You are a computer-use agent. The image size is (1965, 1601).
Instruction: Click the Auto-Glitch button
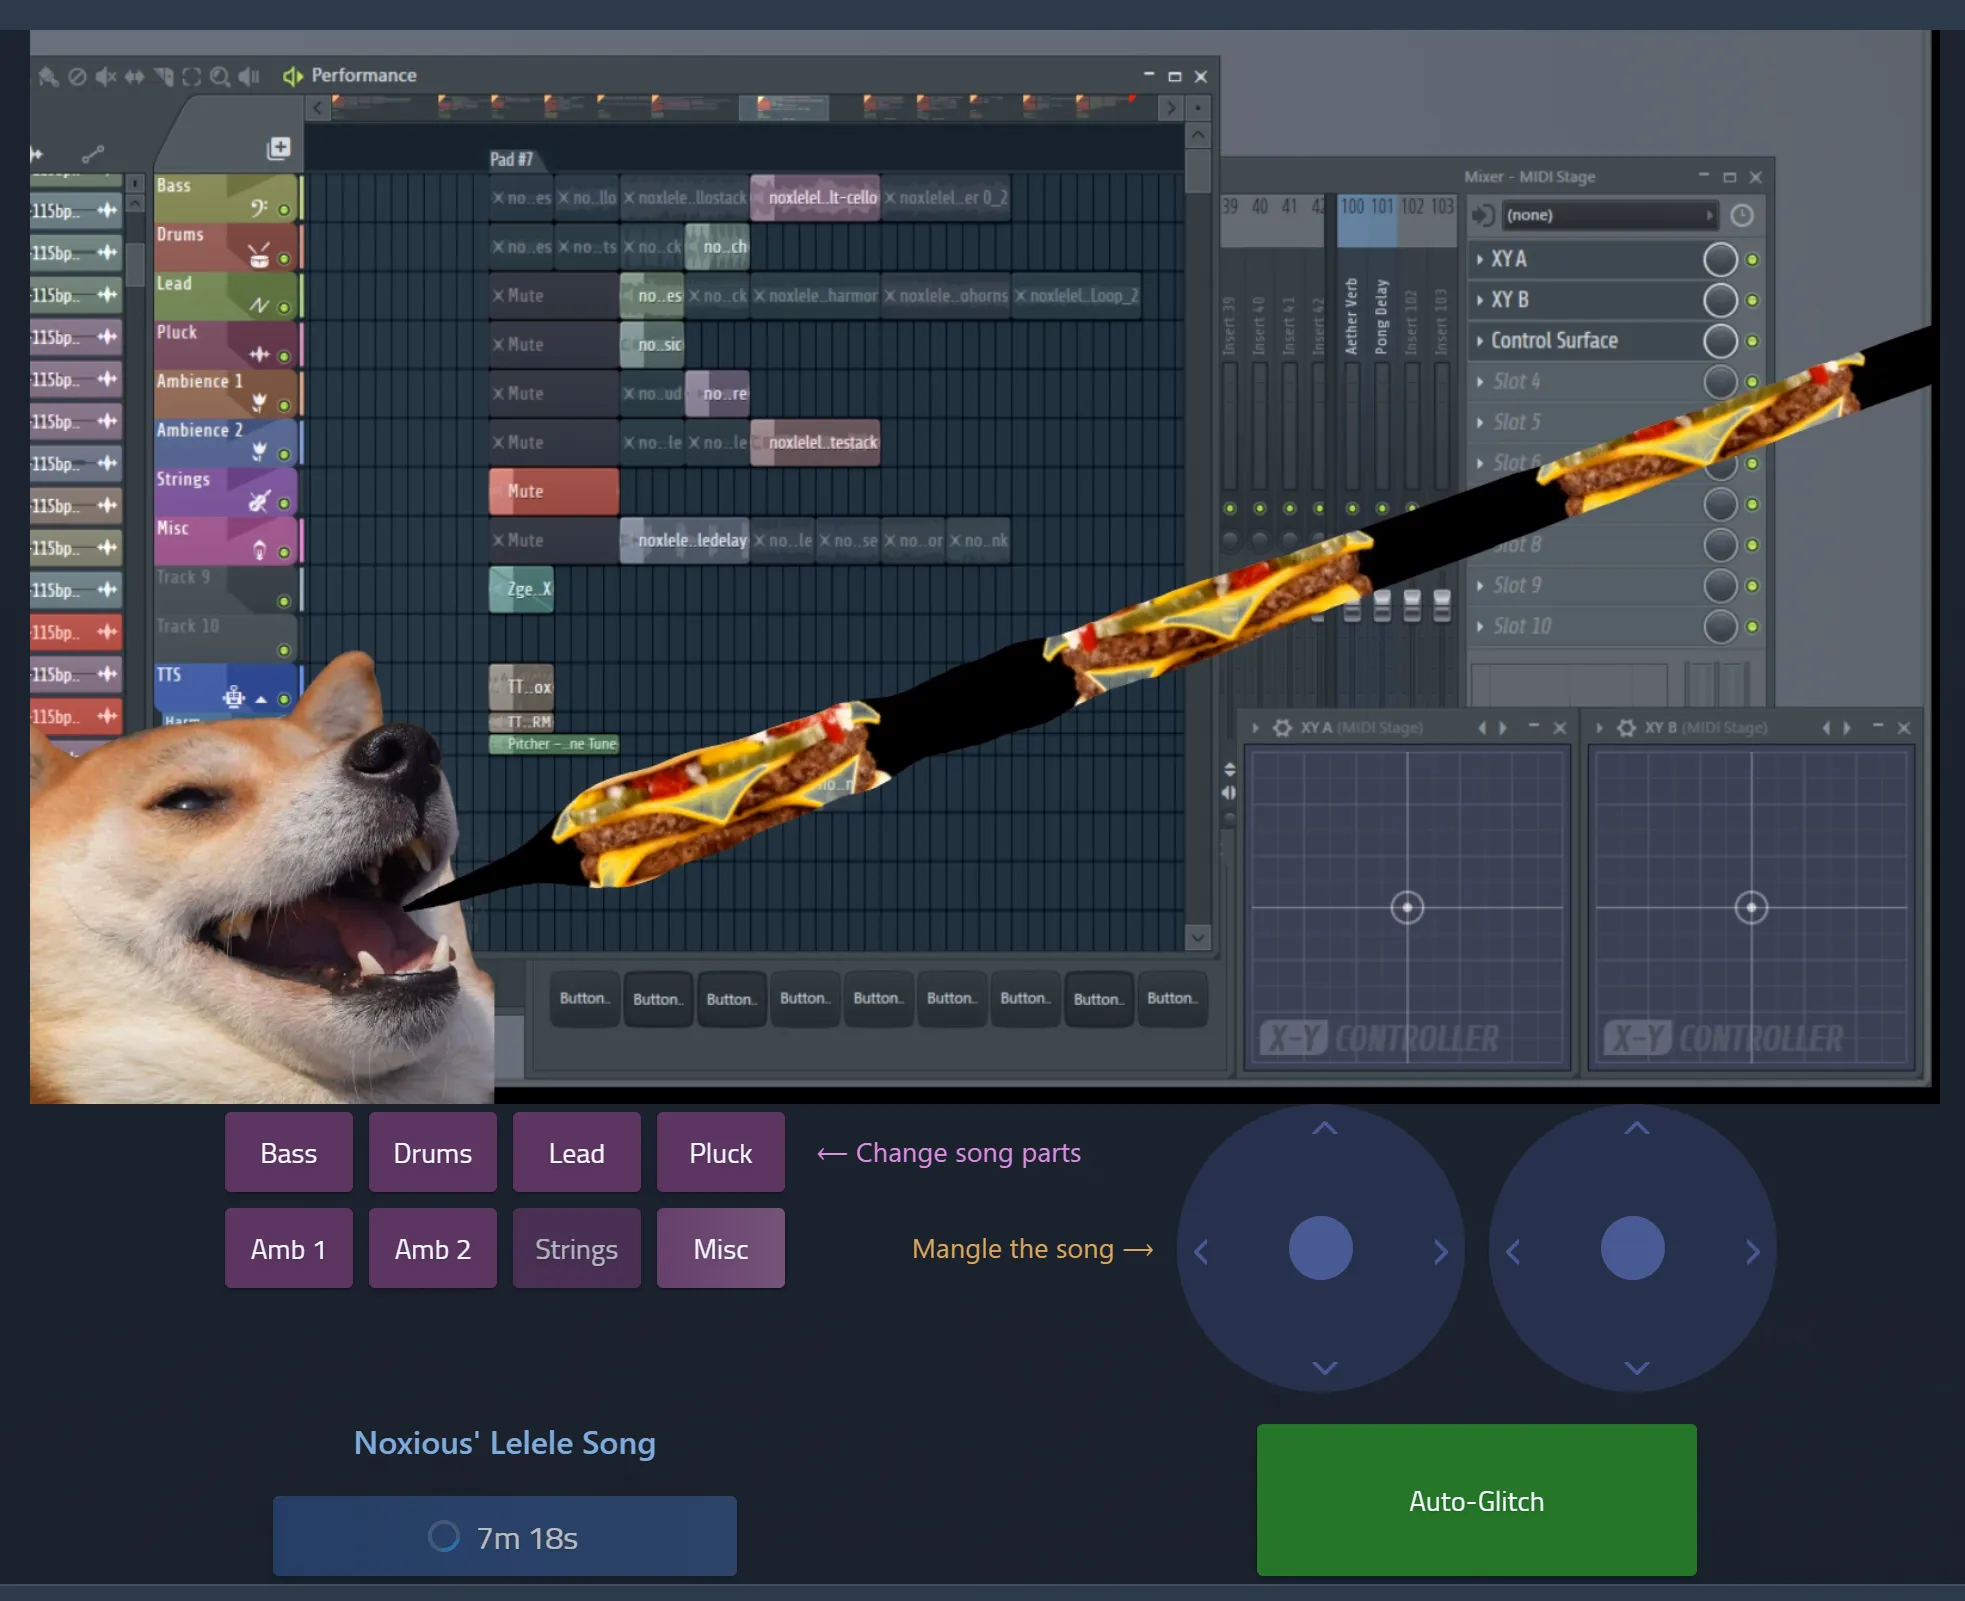click(1476, 1500)
